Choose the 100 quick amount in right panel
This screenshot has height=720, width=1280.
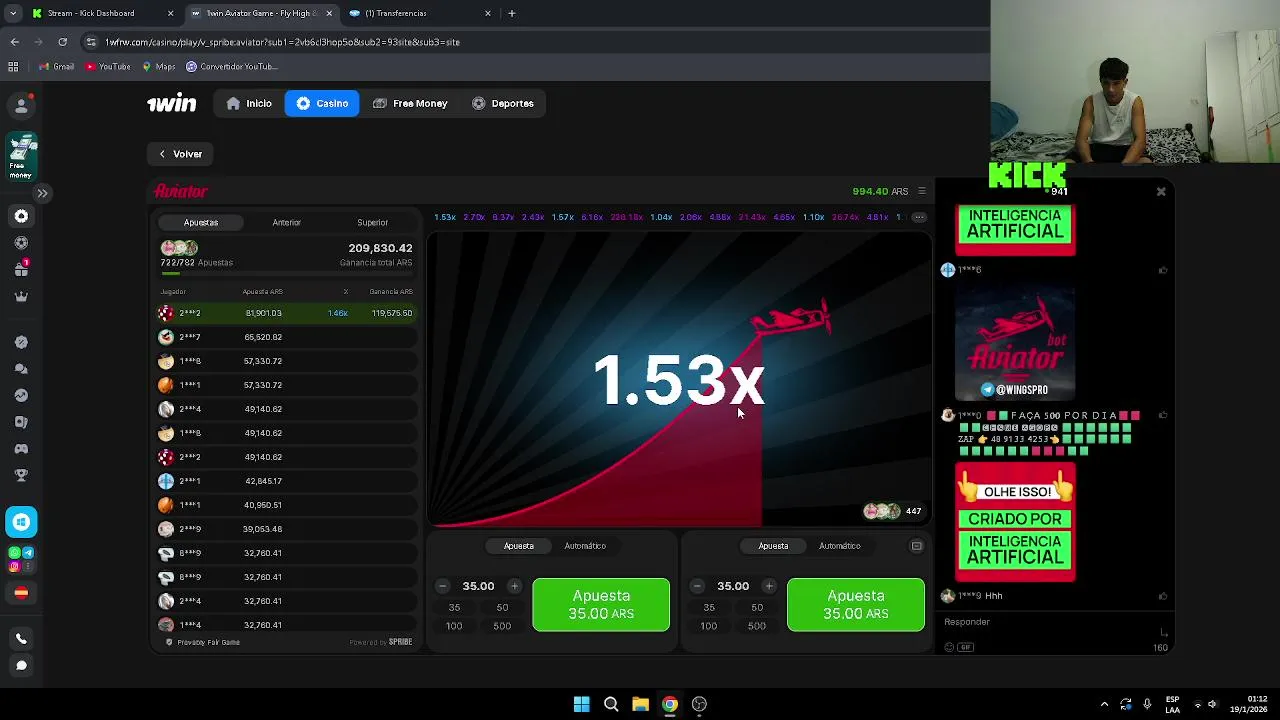click(x=708, y=626)
